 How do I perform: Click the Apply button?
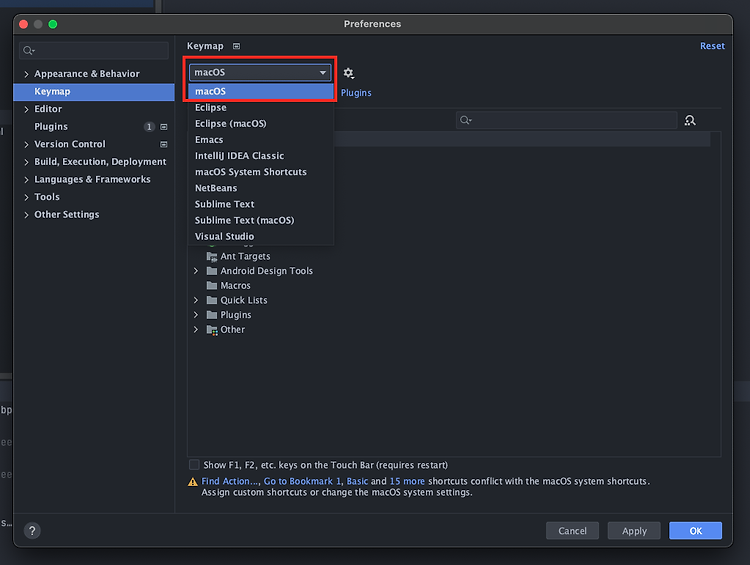pyautogui.click(x=634, y=531)
